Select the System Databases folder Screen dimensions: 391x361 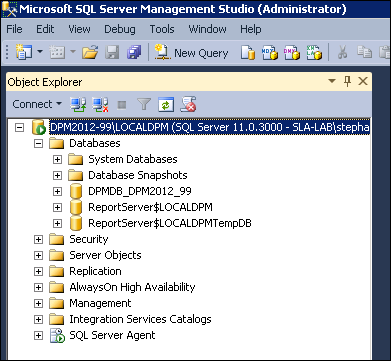(x=133, y=159)
